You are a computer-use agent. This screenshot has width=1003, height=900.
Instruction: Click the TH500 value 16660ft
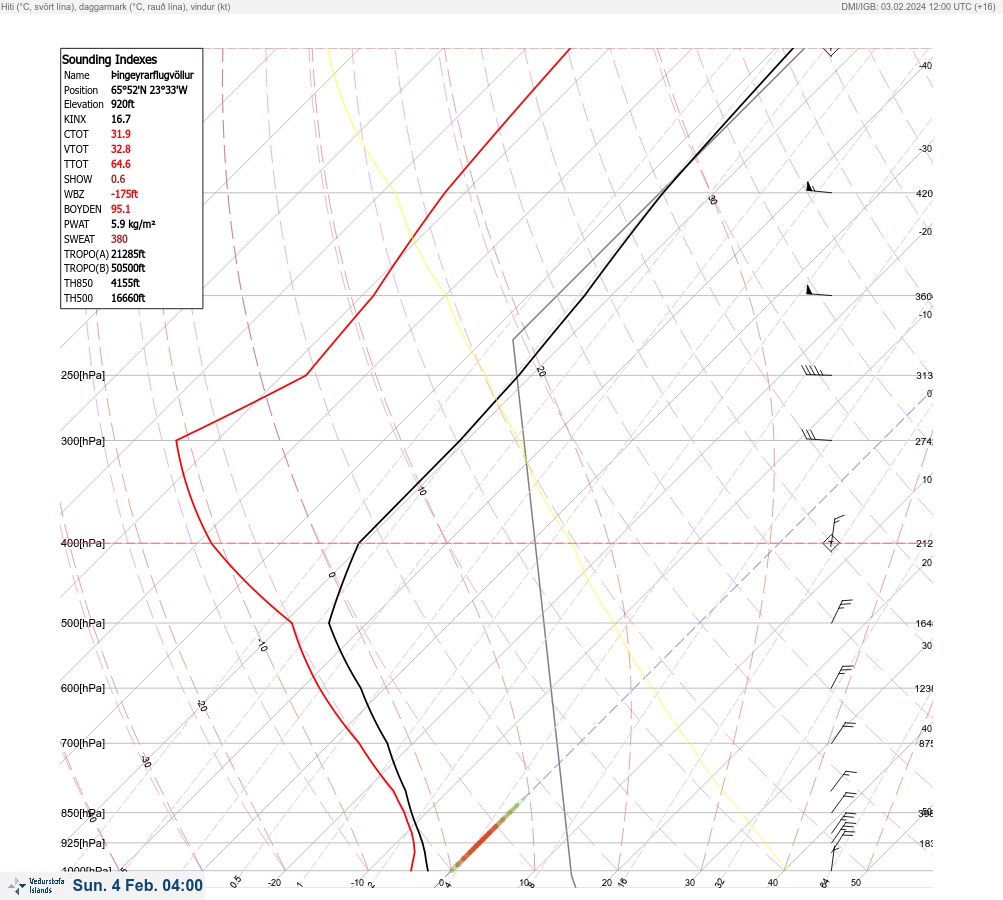click(129, 298)
